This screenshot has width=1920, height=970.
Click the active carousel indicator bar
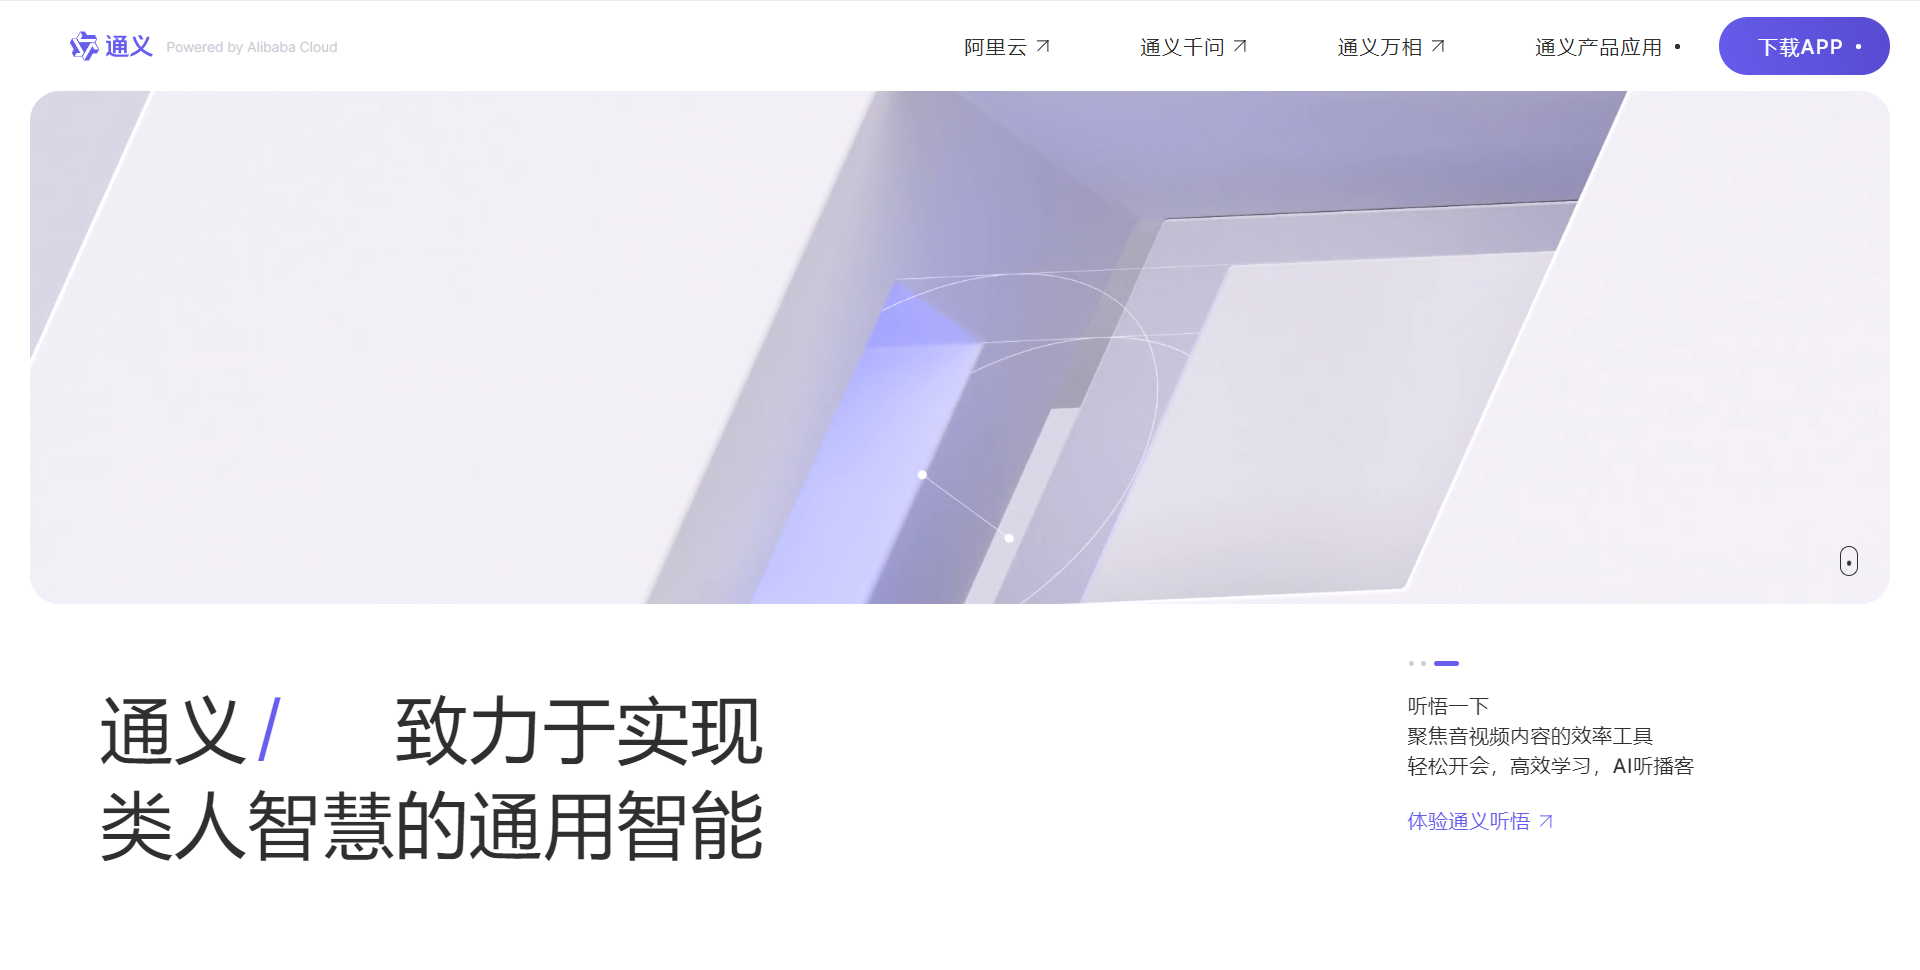1446,663
